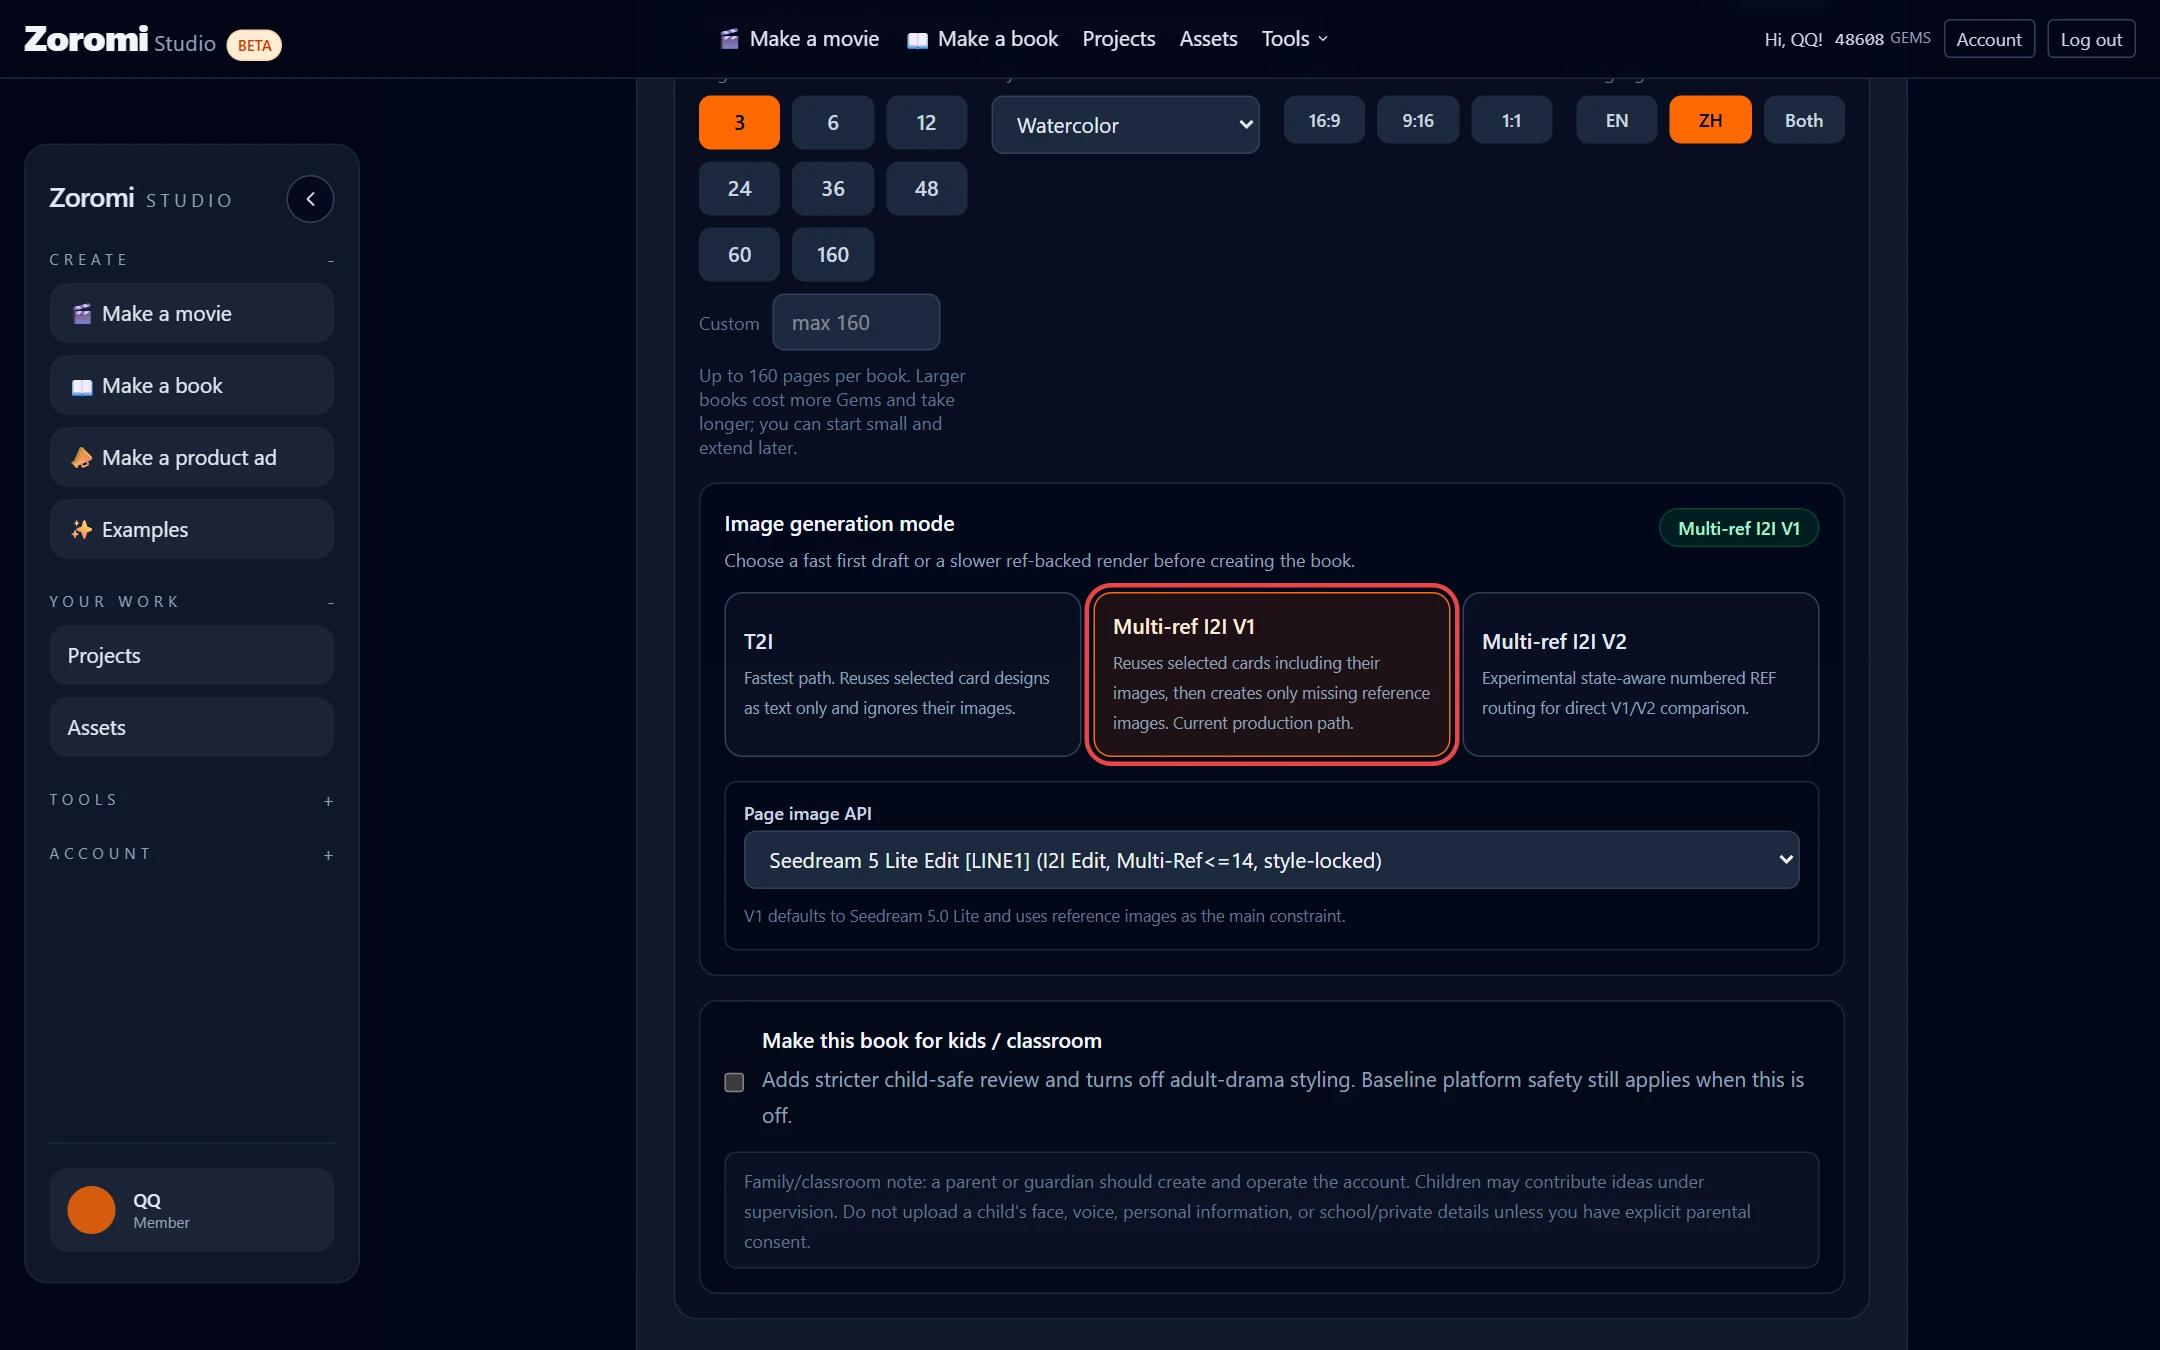
Task: Click the green Multi-ref I2I V1 badge
Action: point(1738,528)
